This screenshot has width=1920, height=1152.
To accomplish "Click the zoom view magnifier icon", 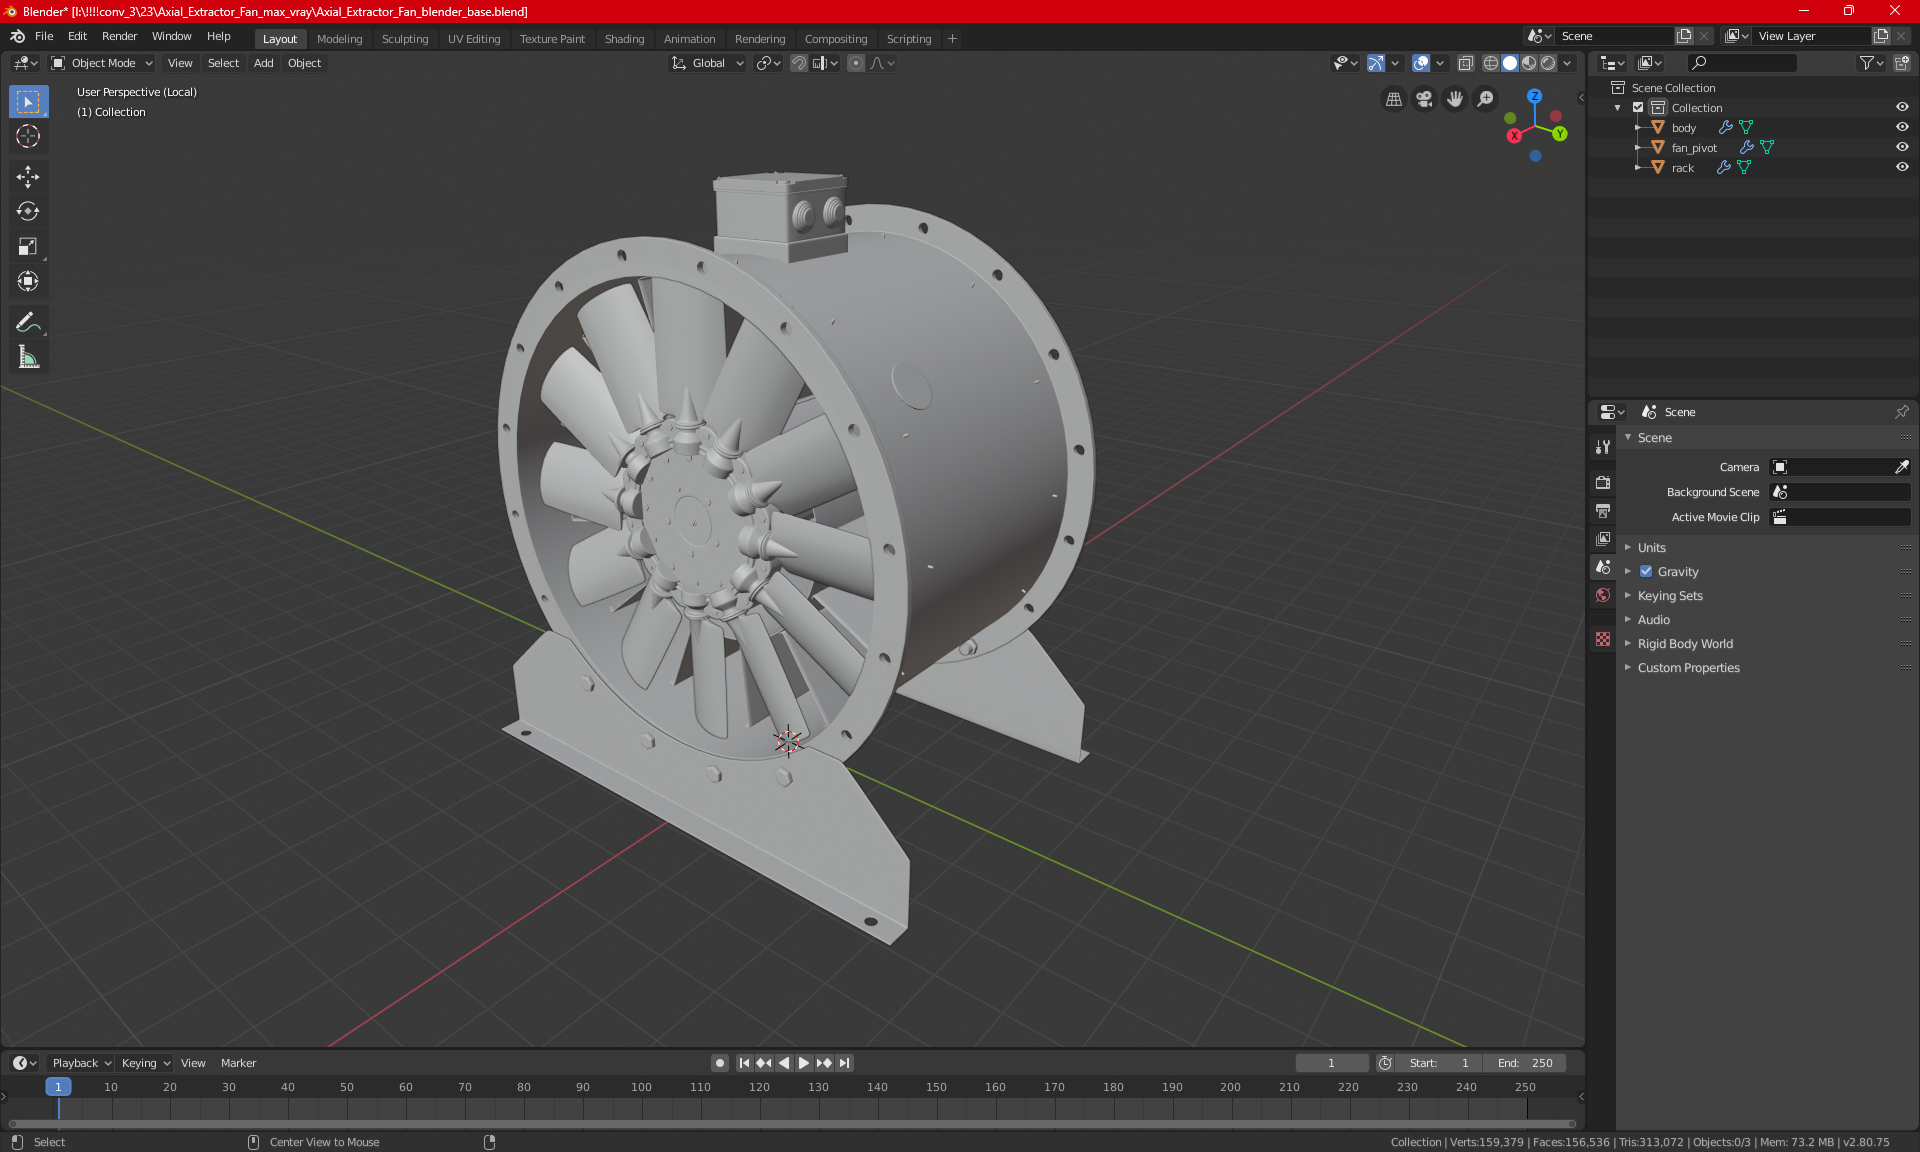I will pyautogui.click(x=1486, y=99).
